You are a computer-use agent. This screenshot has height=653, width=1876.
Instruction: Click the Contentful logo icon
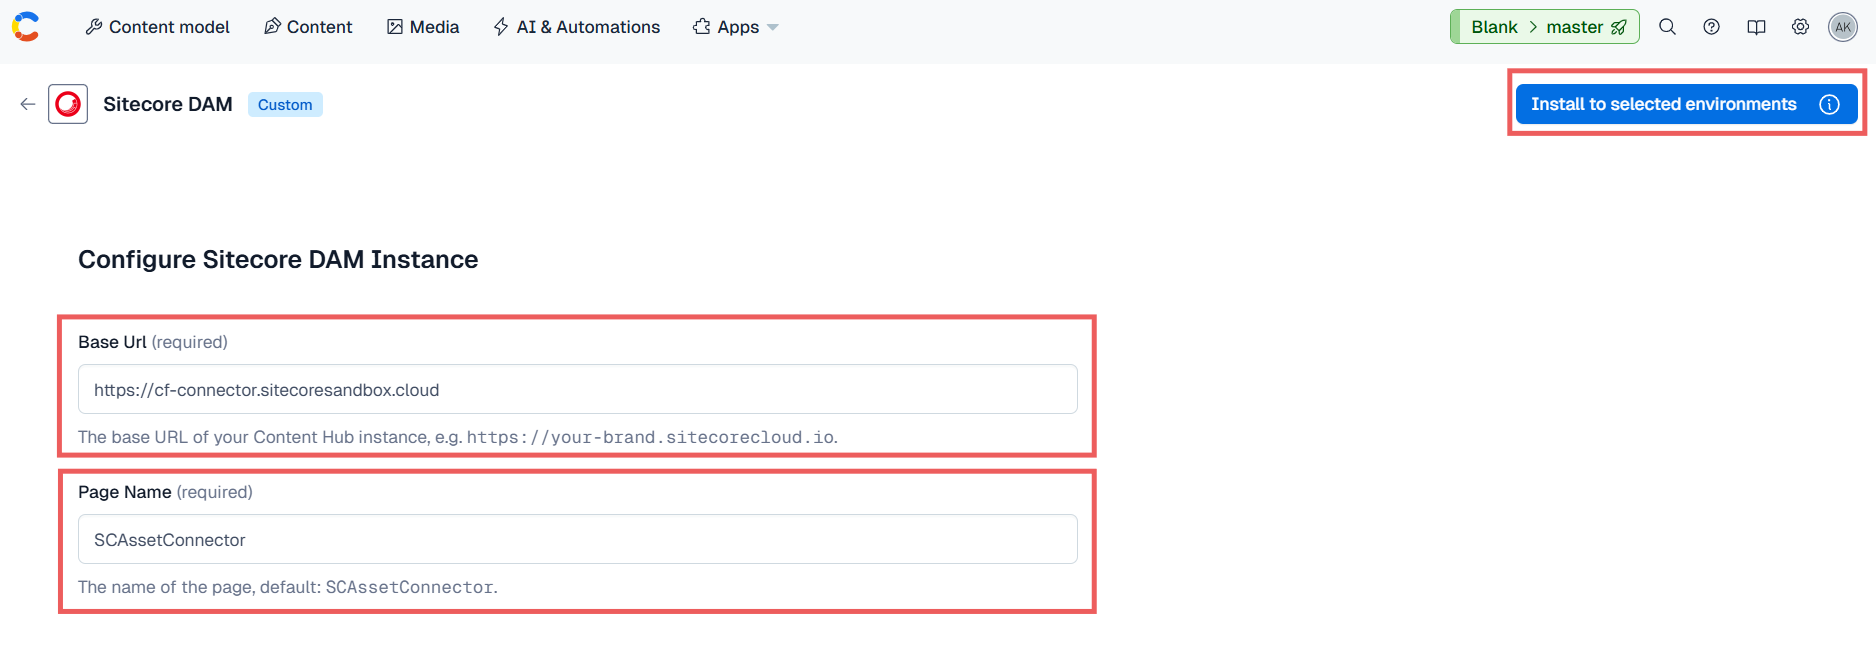pos(26,27)
